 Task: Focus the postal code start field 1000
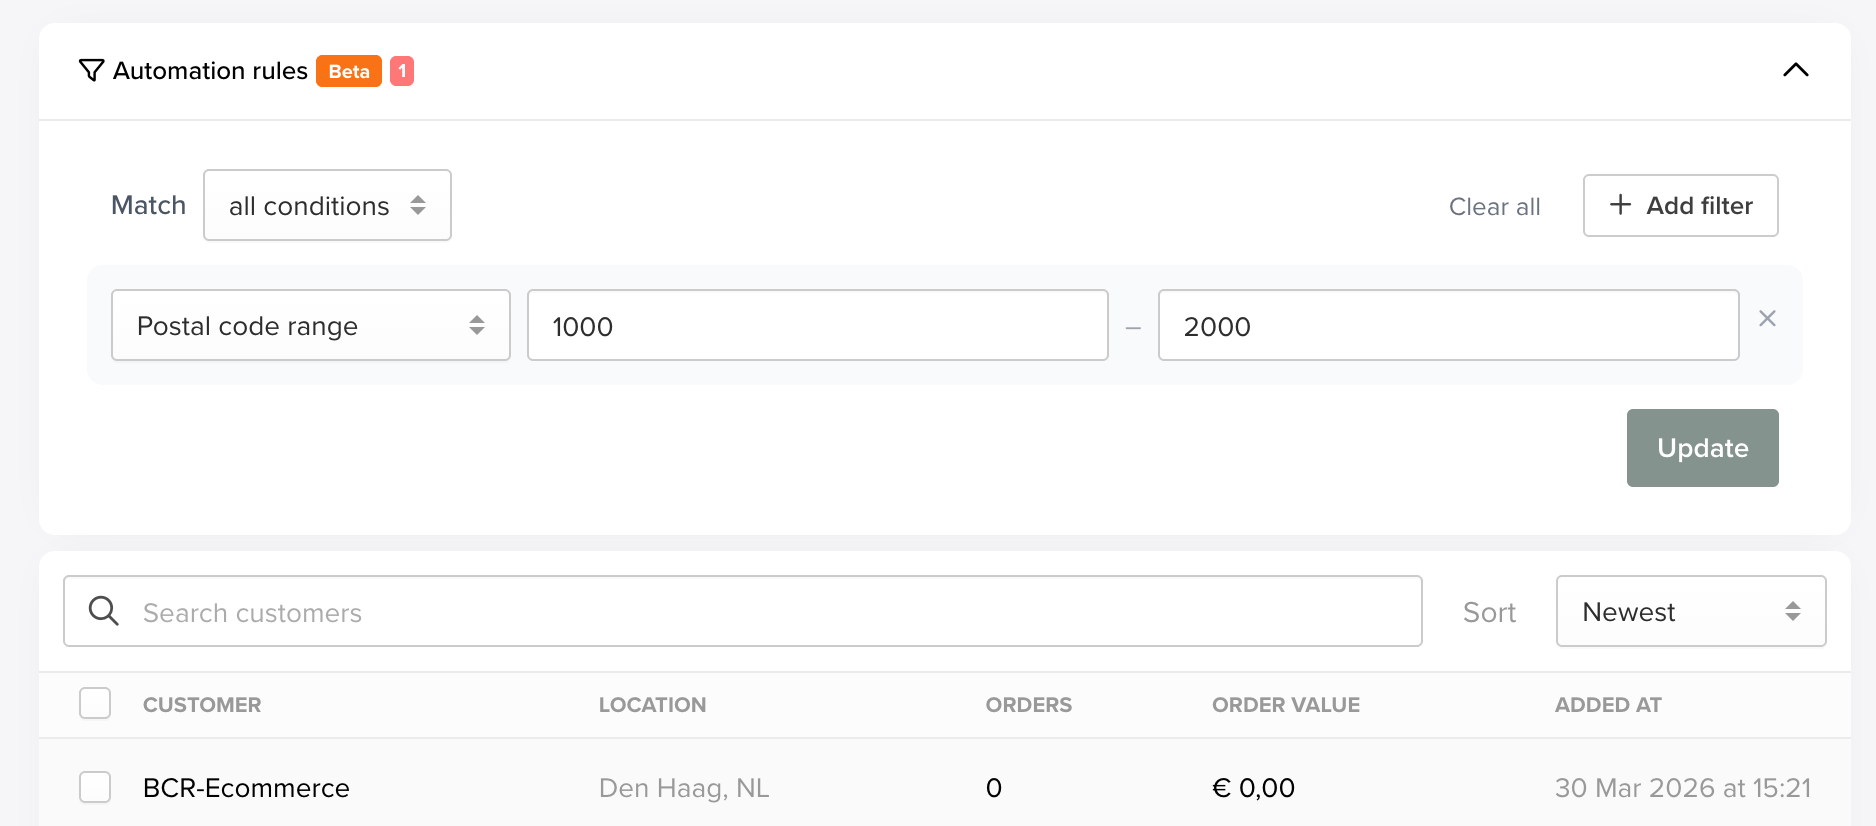coord(818,325)
